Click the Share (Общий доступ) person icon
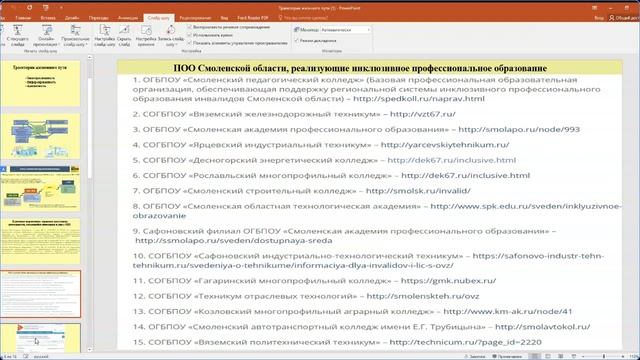Screen dimensions: 640x360 click(x=611, y=18)
